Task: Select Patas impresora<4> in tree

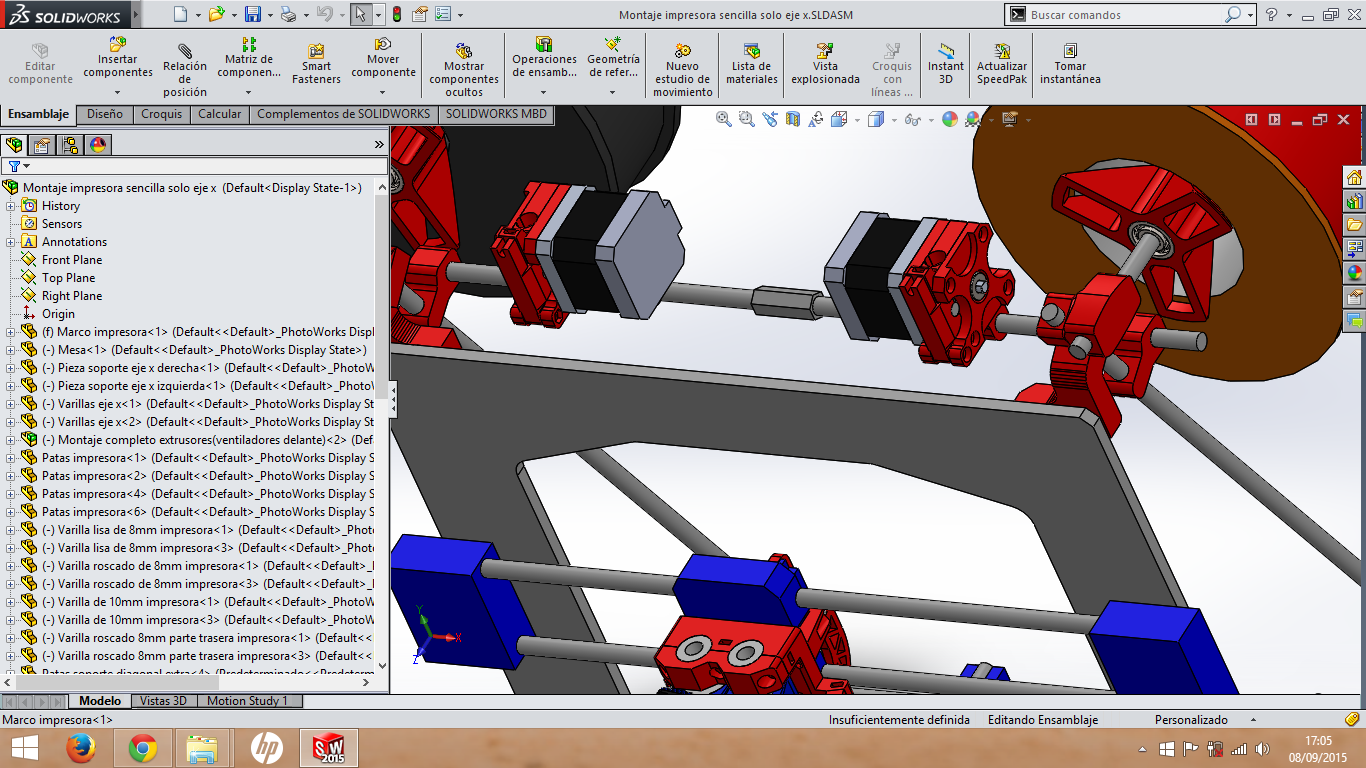Action: coord(207,494)
